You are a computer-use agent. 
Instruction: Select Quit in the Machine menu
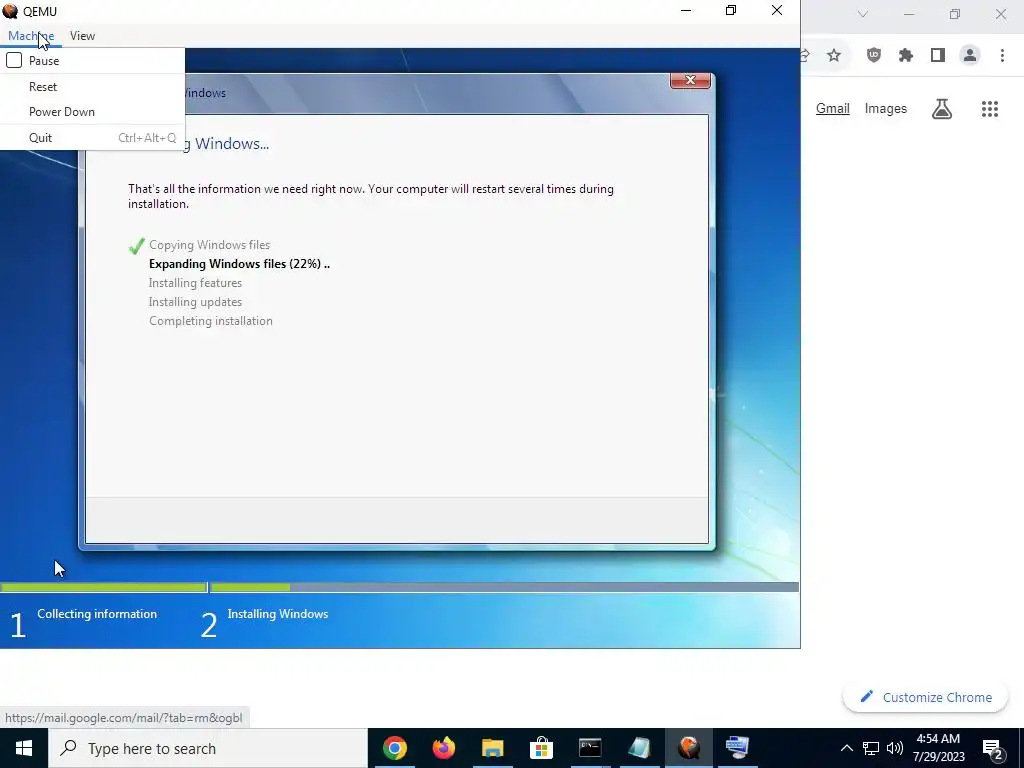pyautogui.click(x=40, y=138)
